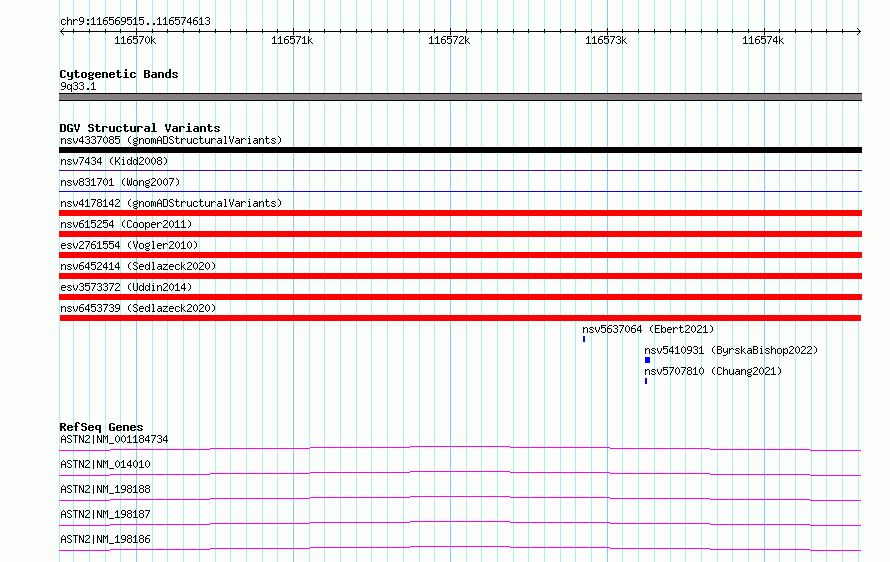
Task: Click the right arrow of the ruler
Action: (859, 31)
